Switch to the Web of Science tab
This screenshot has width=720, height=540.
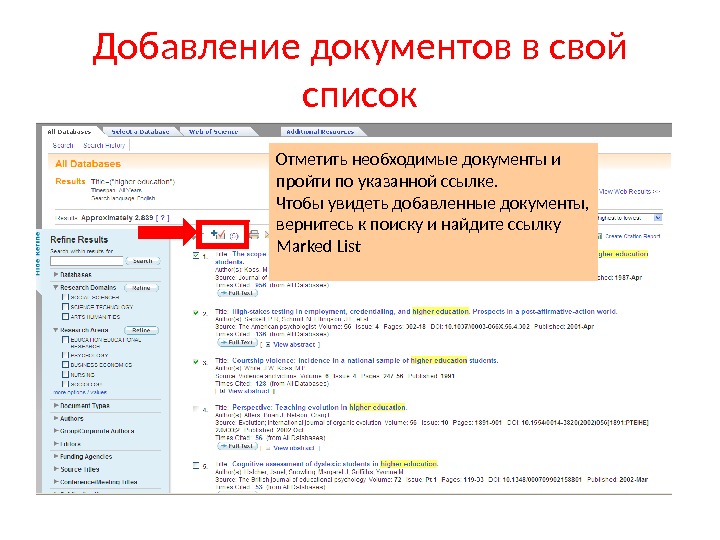[x=214, y=132]
